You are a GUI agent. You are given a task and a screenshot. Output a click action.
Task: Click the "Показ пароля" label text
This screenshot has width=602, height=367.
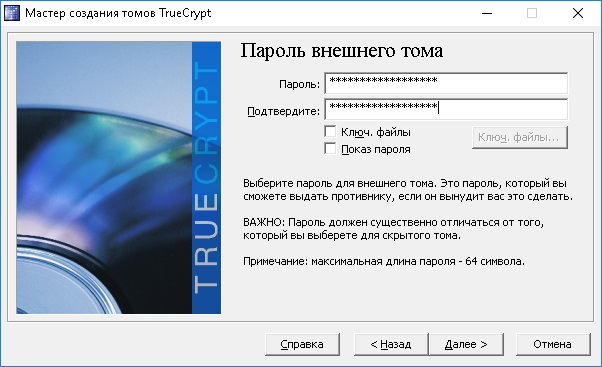376,149
